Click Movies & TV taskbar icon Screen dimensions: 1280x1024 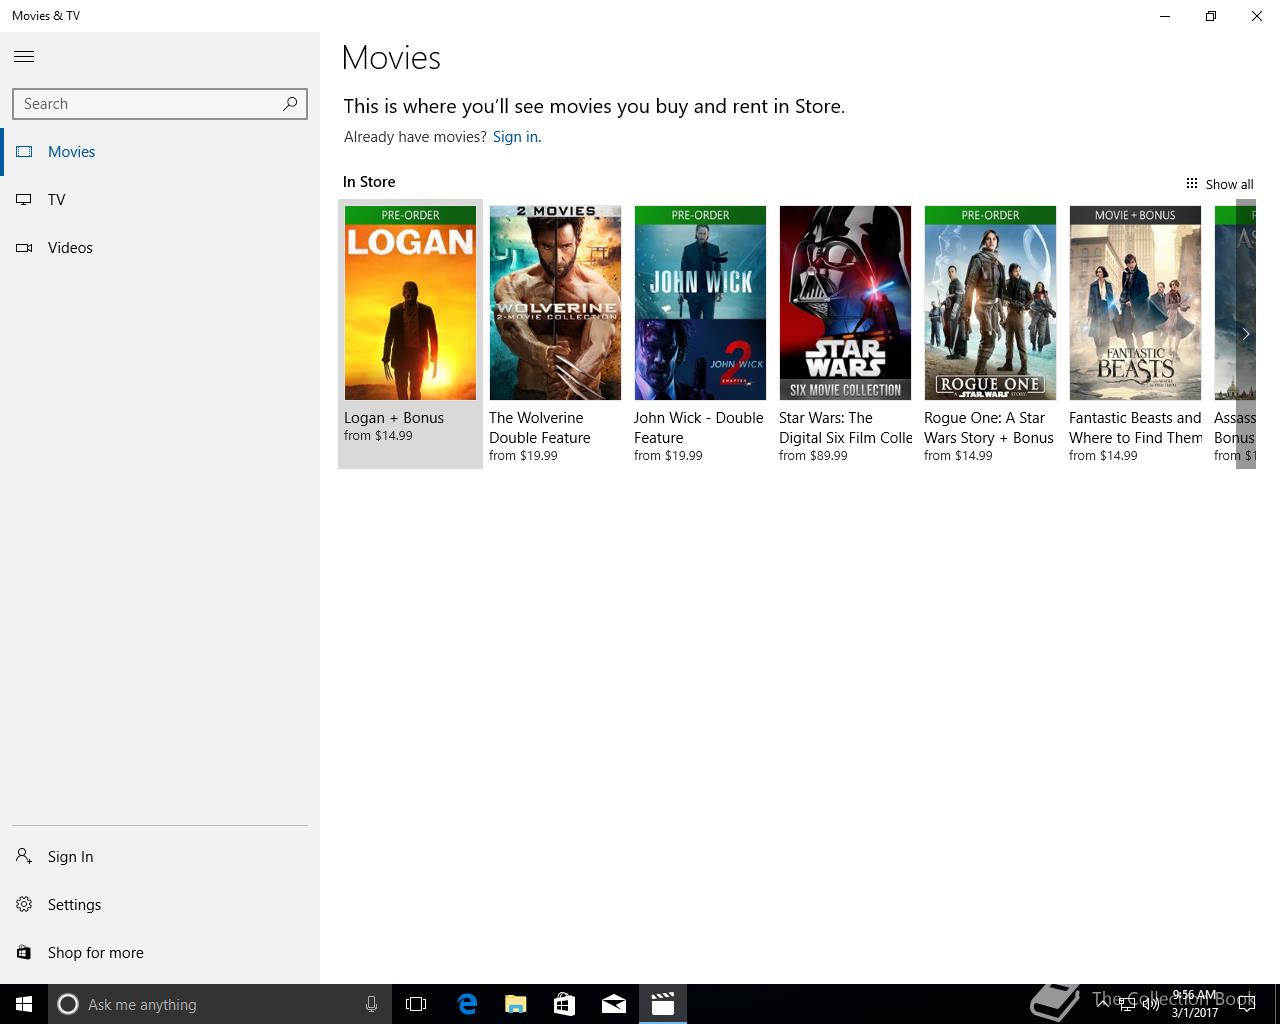(x=662, y=1004)
